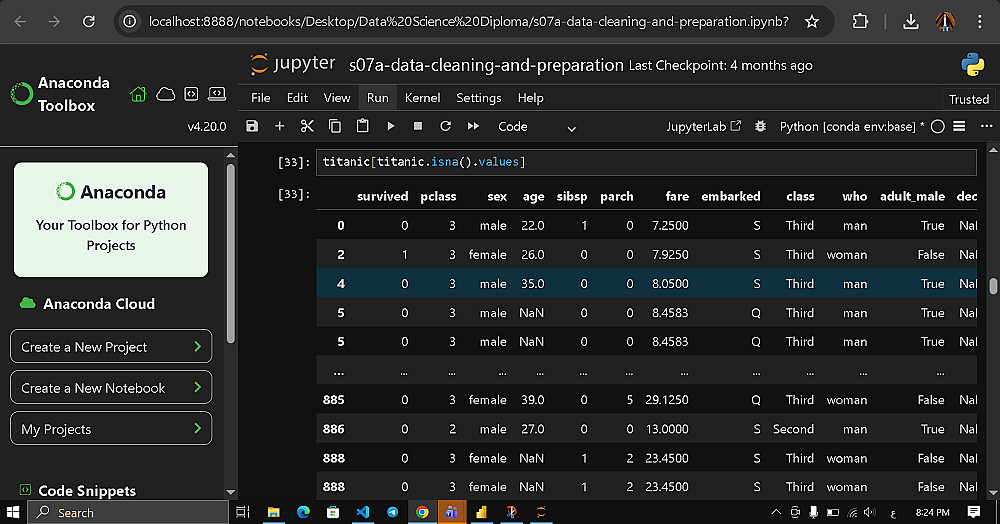Screen dimensions: 1000x524
Task: Open the Kernel menu
Action: pyautogui.click(x=422, y=98)
